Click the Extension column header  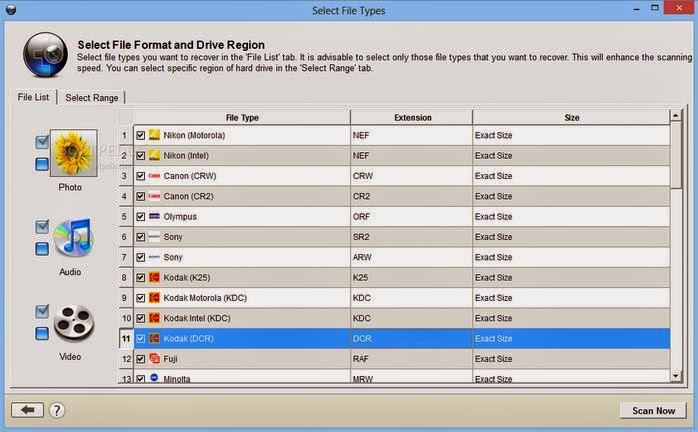[412, 118]
